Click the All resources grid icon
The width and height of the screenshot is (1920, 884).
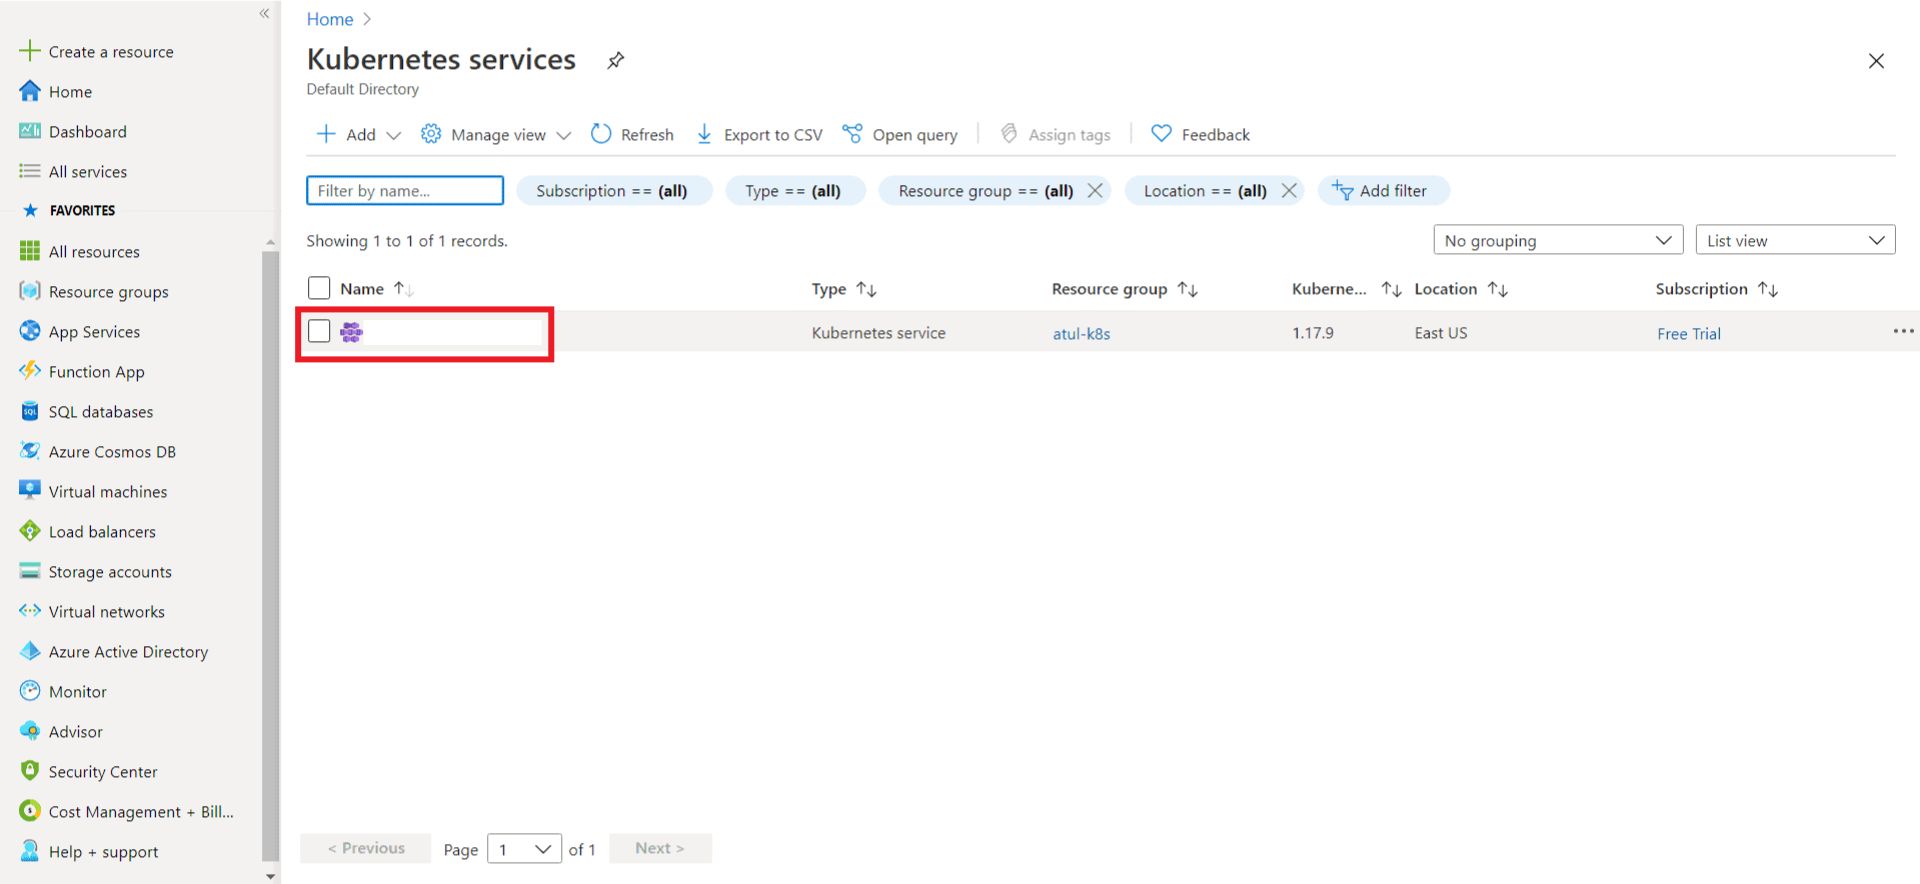coord(30,251)
